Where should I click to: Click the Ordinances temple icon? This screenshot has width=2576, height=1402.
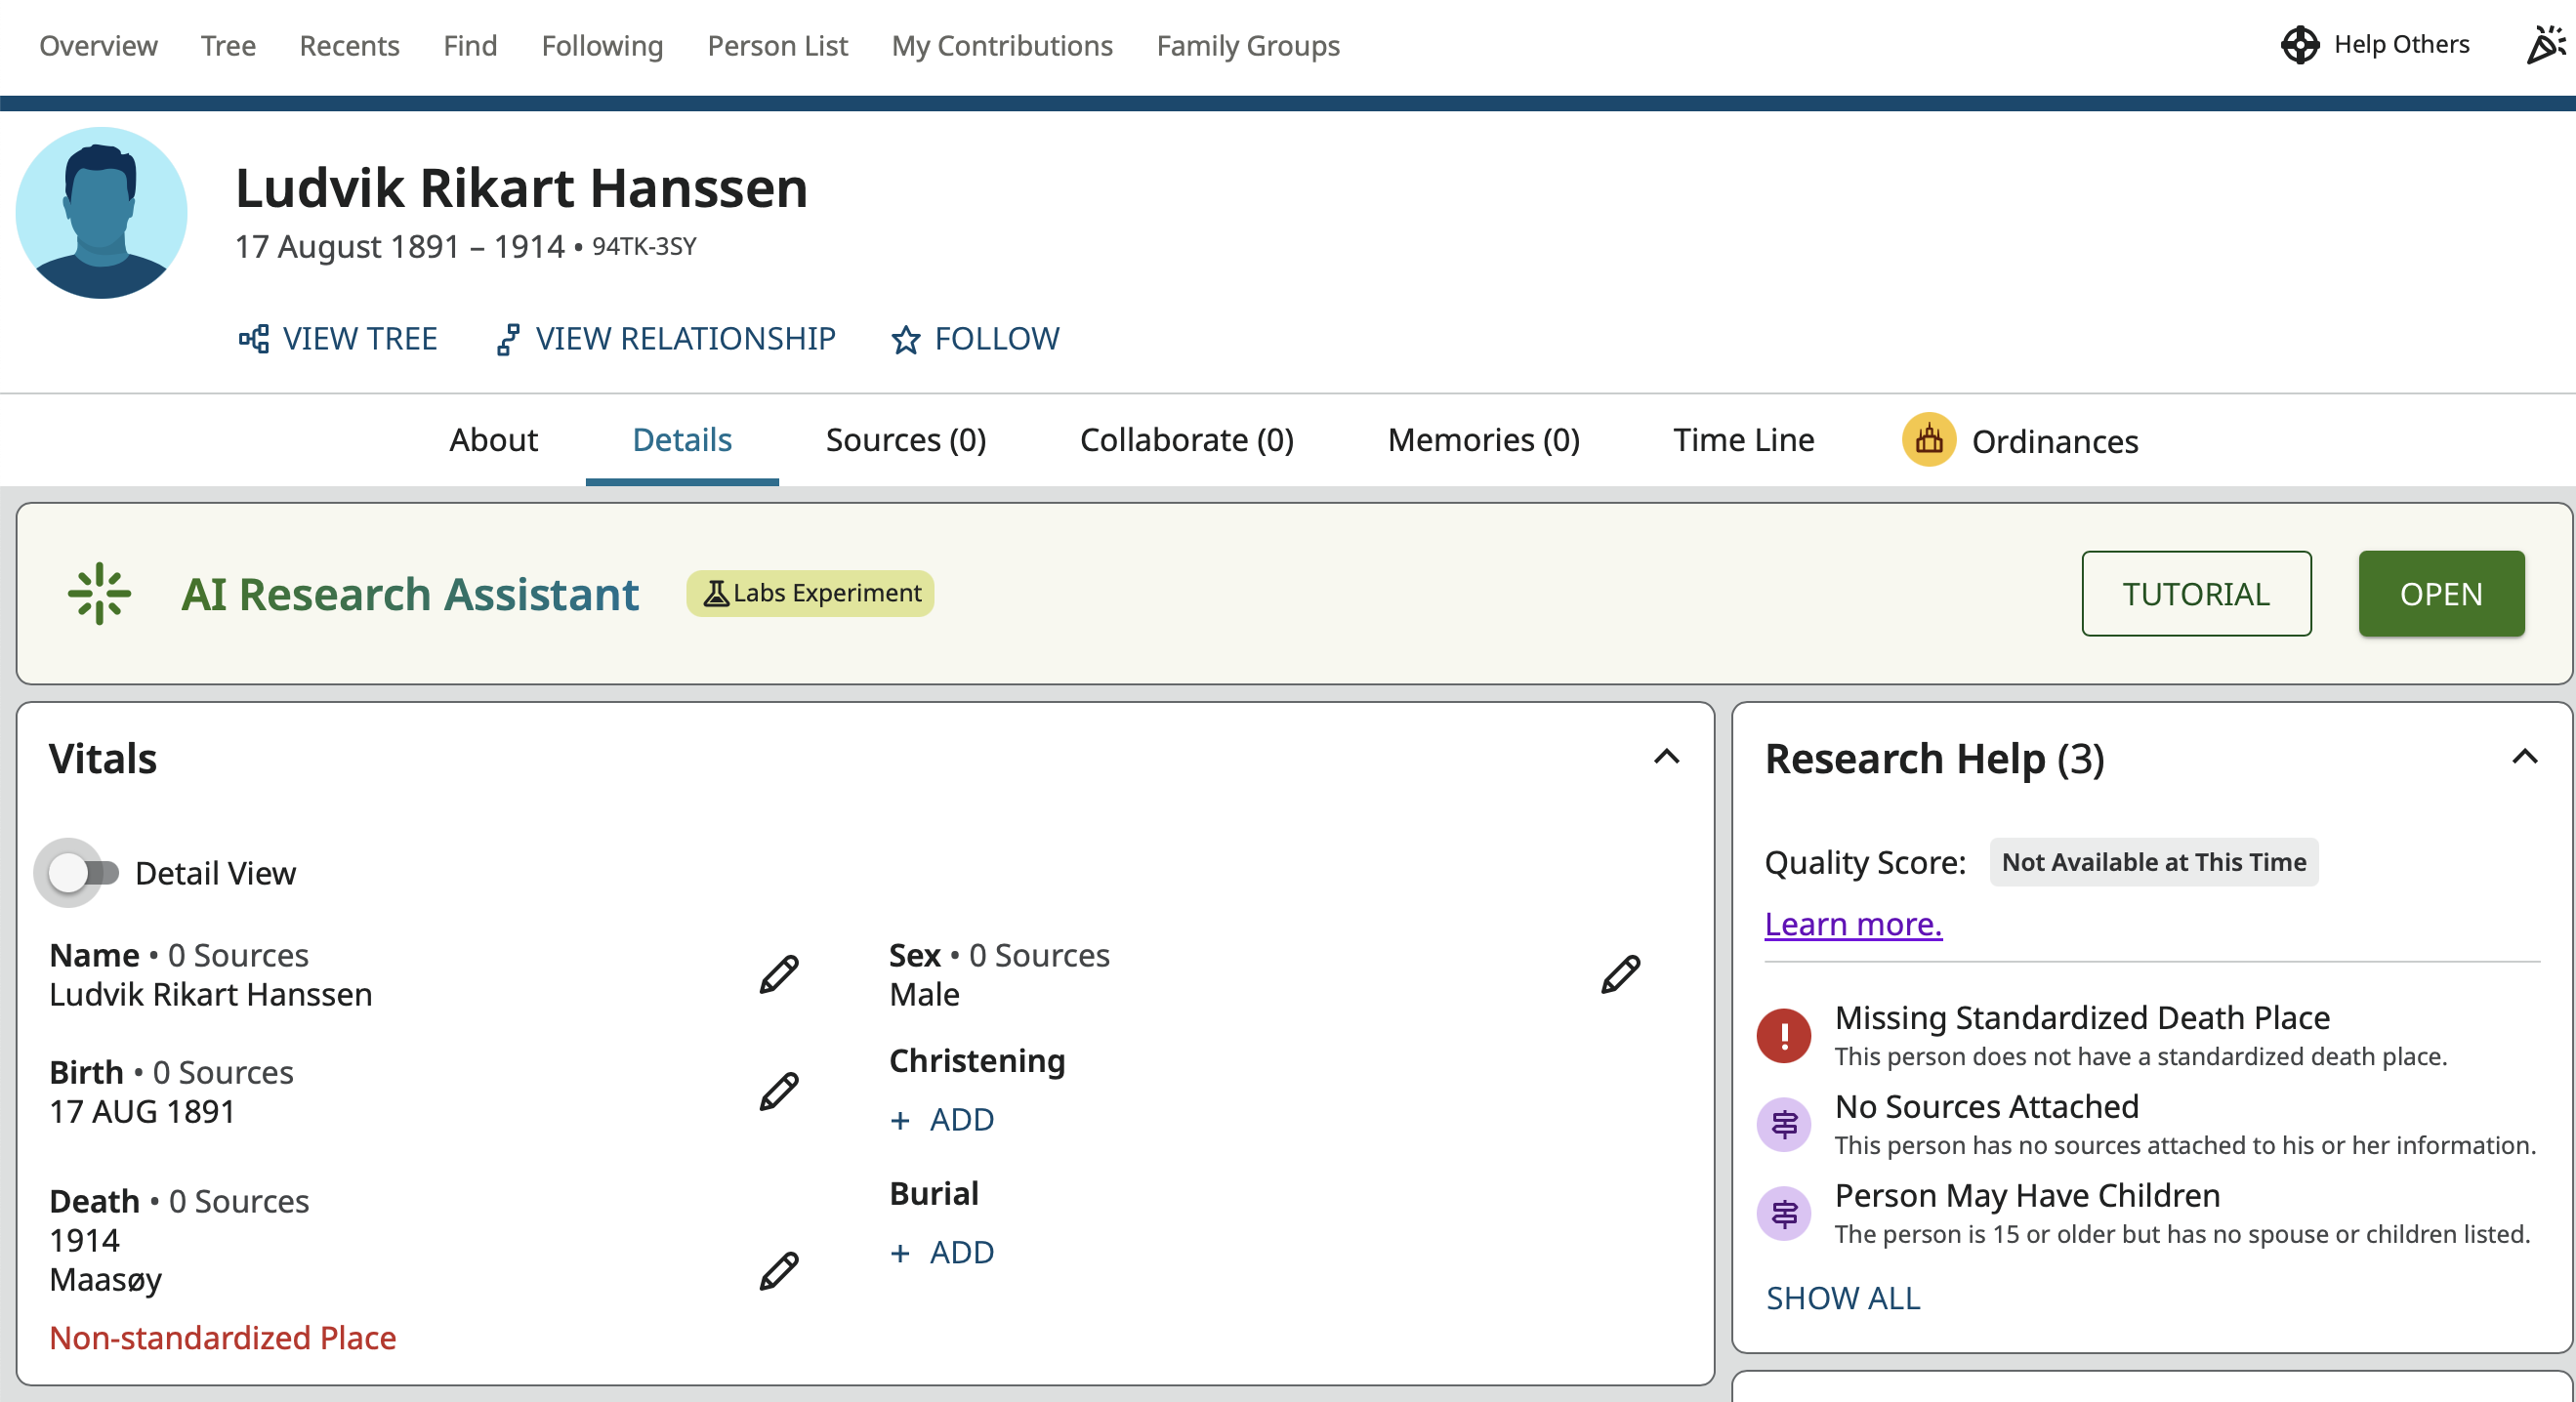[1928, 440]
